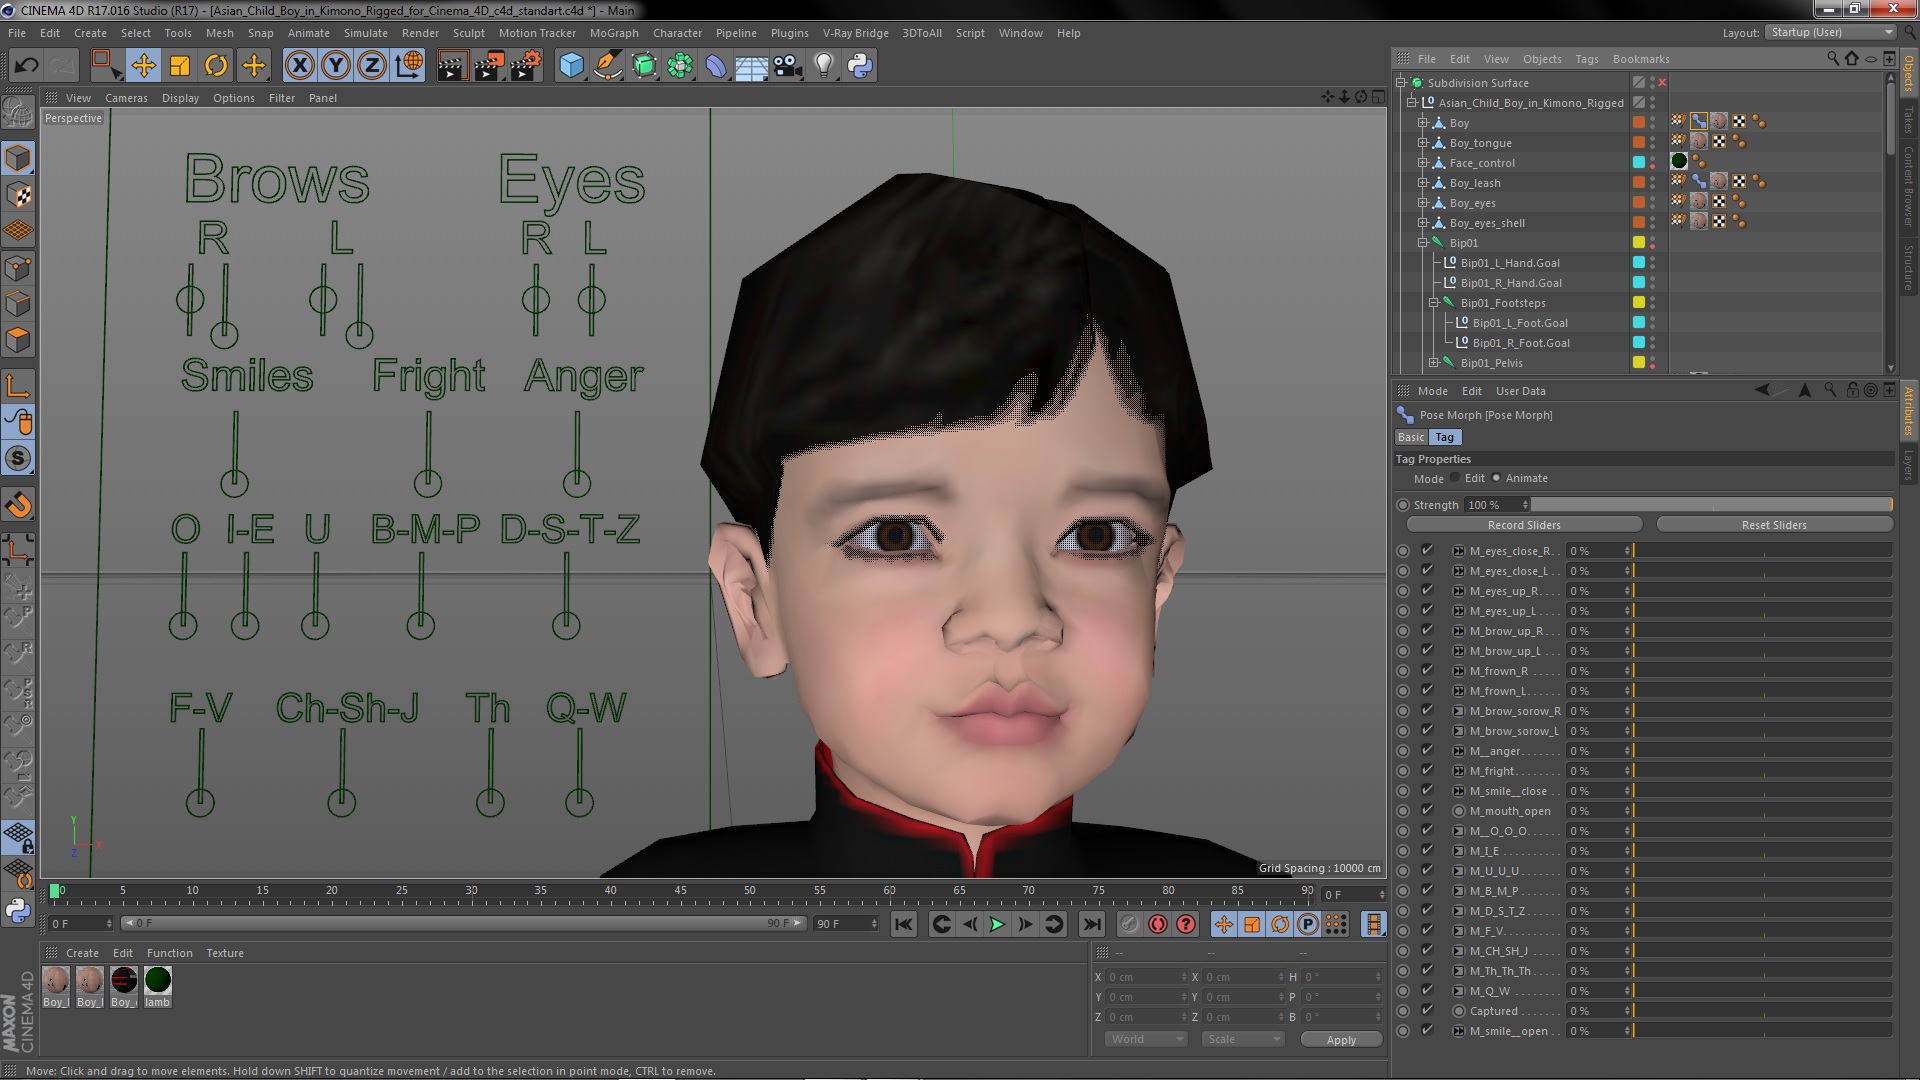Click the Record Sliders button
Image resolution: width=1920 pixels, height=1080 pixels.
coord(1524,525)
